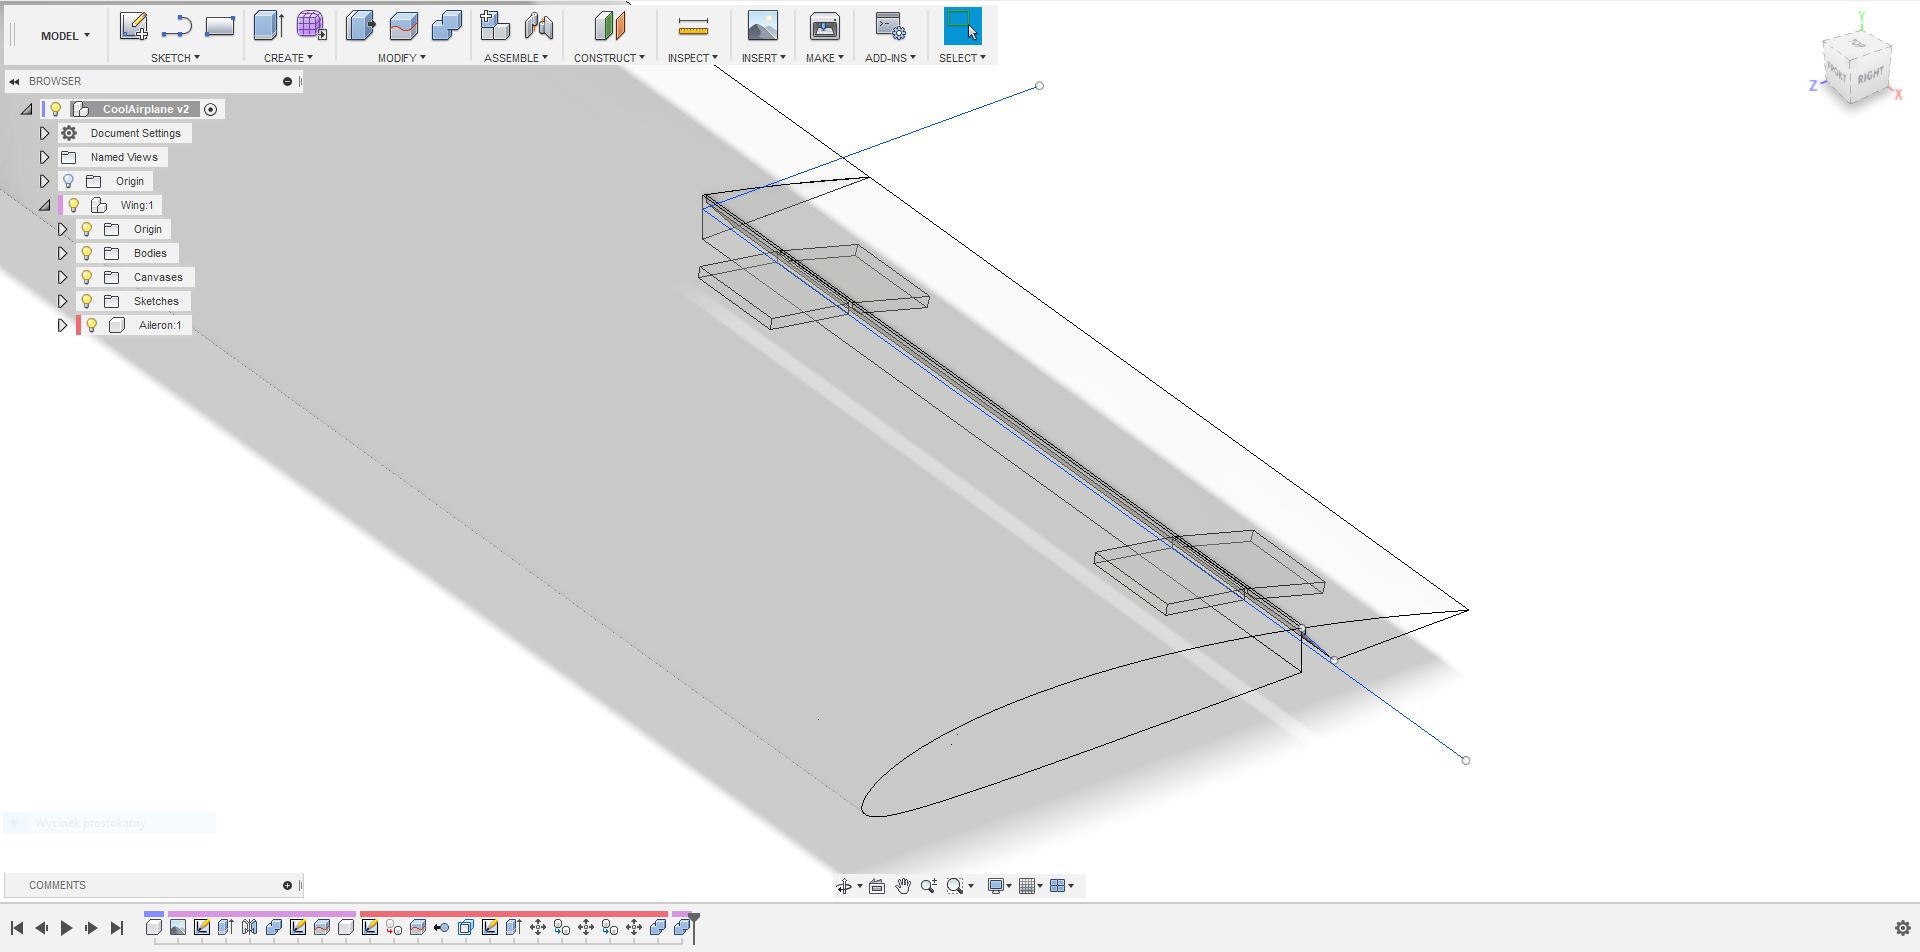Expand the Bodies folder
The width and height of the screenshot is (1920, 952).
click(62, 253)
